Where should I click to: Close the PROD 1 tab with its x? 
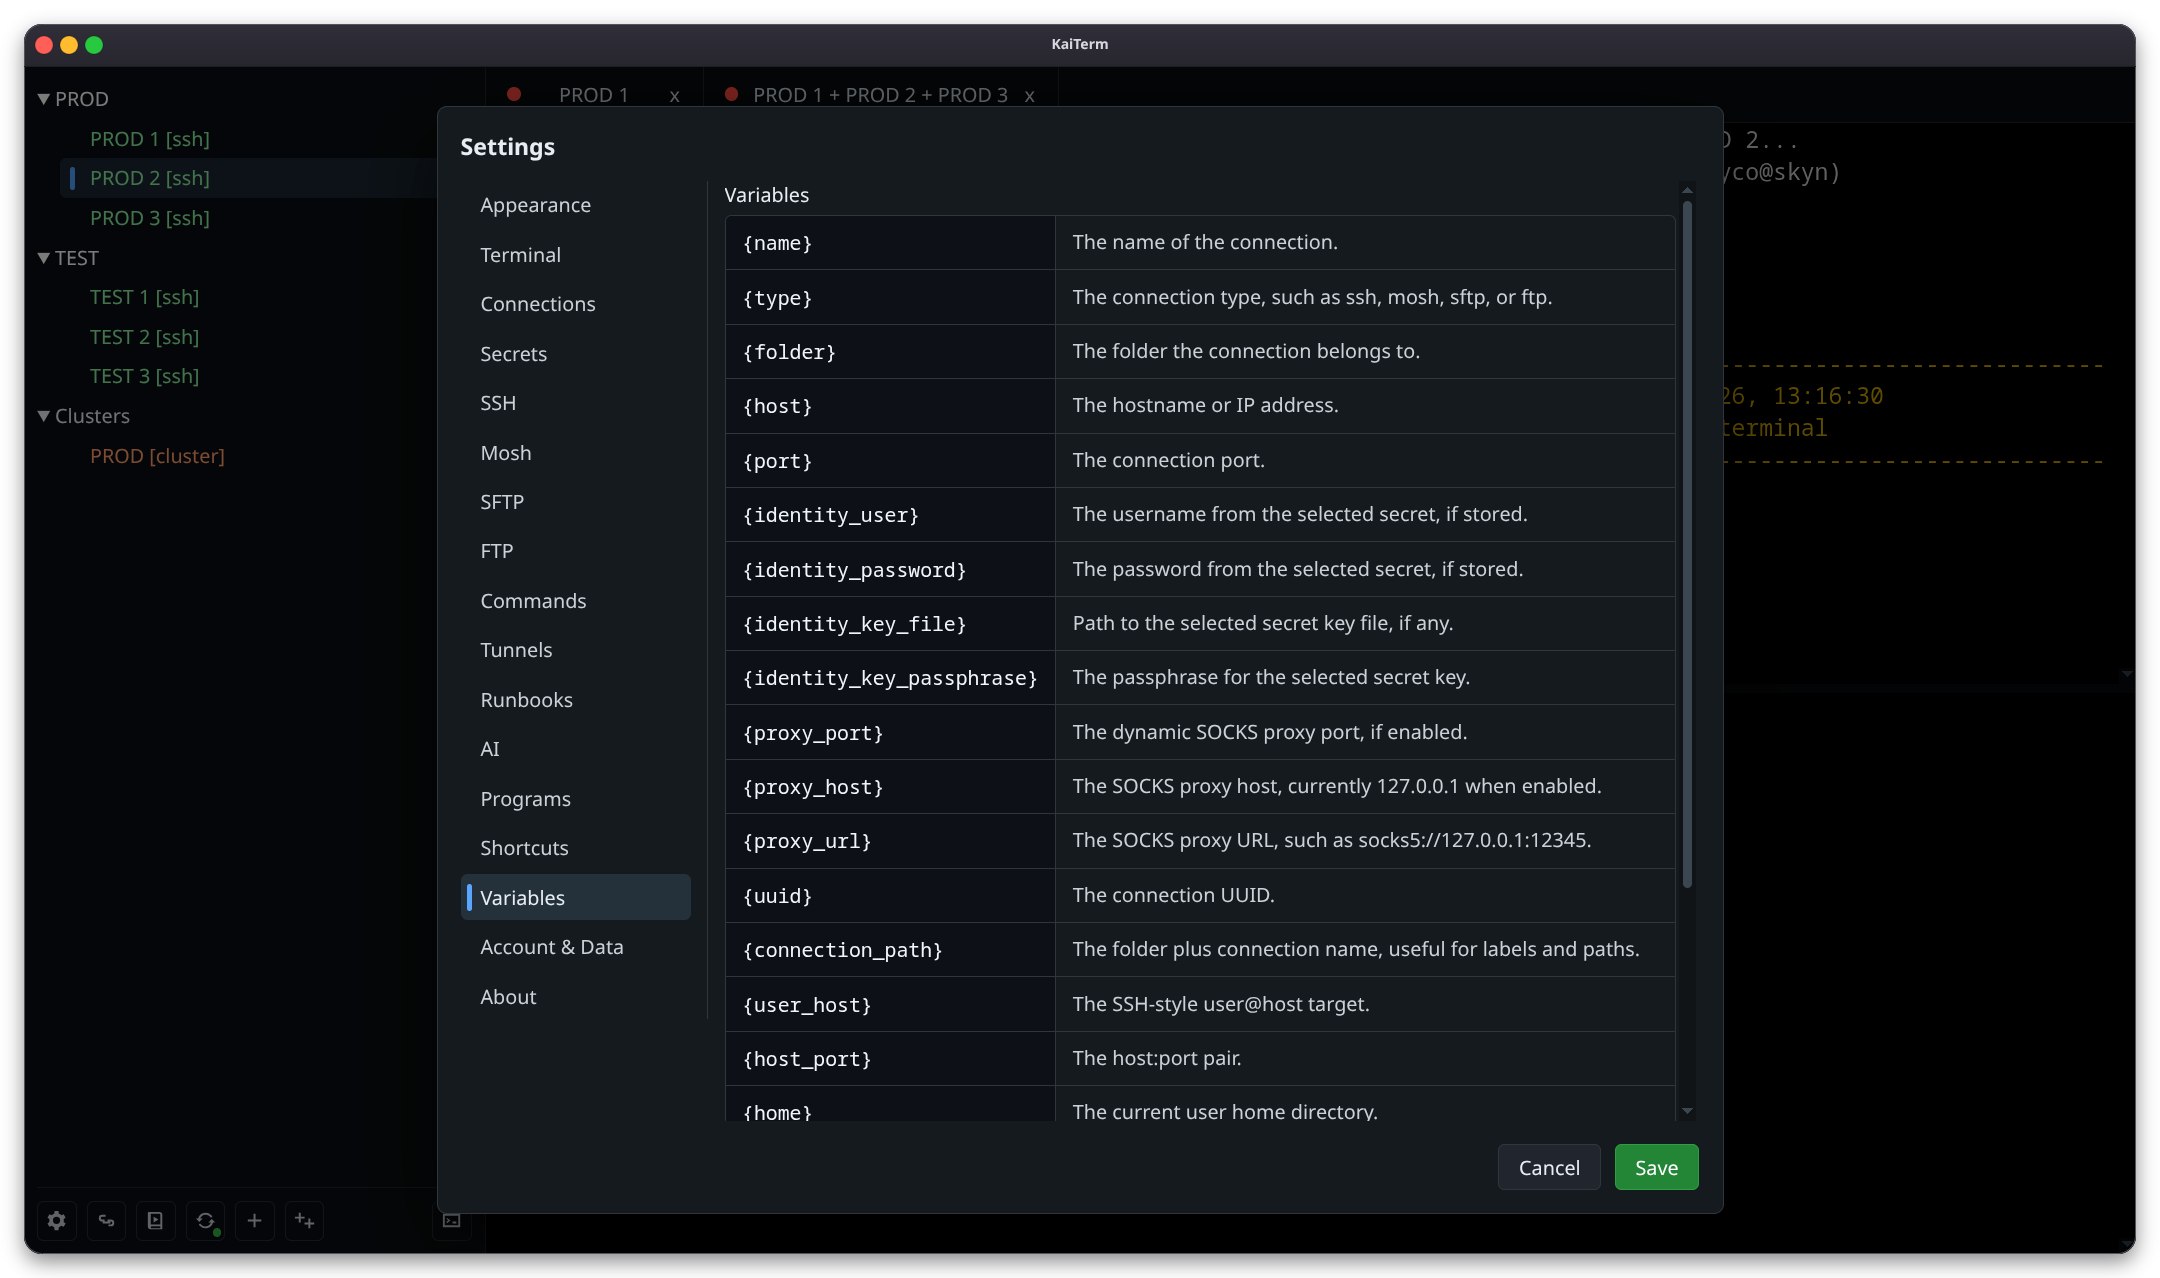(x=675, y=96)
